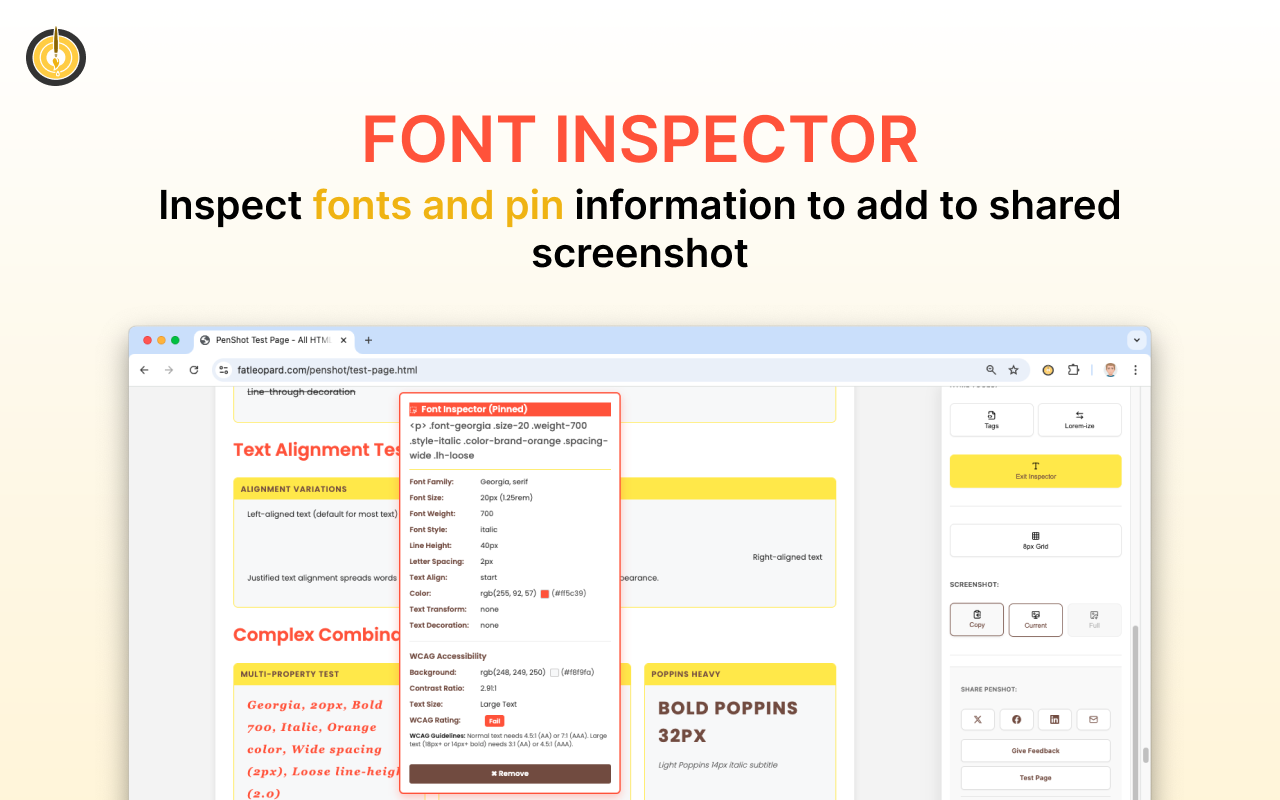The width and height of the screenshot is (1280, 800).
Task: Share PenShot on X
Action: (977, 719)
